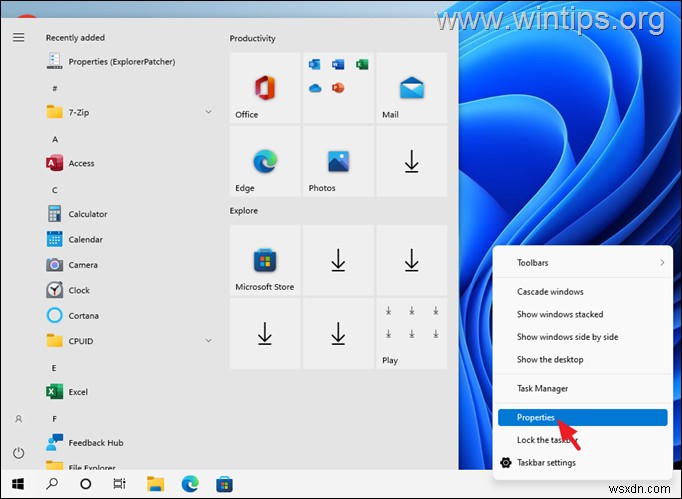Click the Windows Start button
The image size is (682, 499).
click(18, 484)
